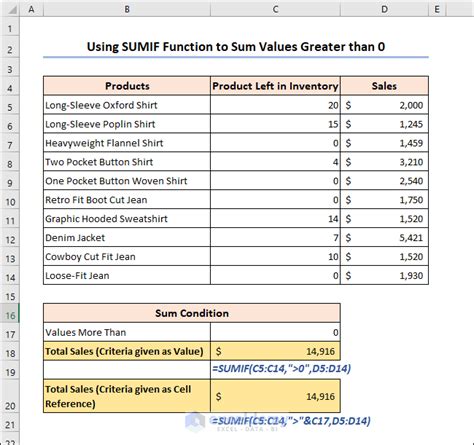Select column B header

127,9
